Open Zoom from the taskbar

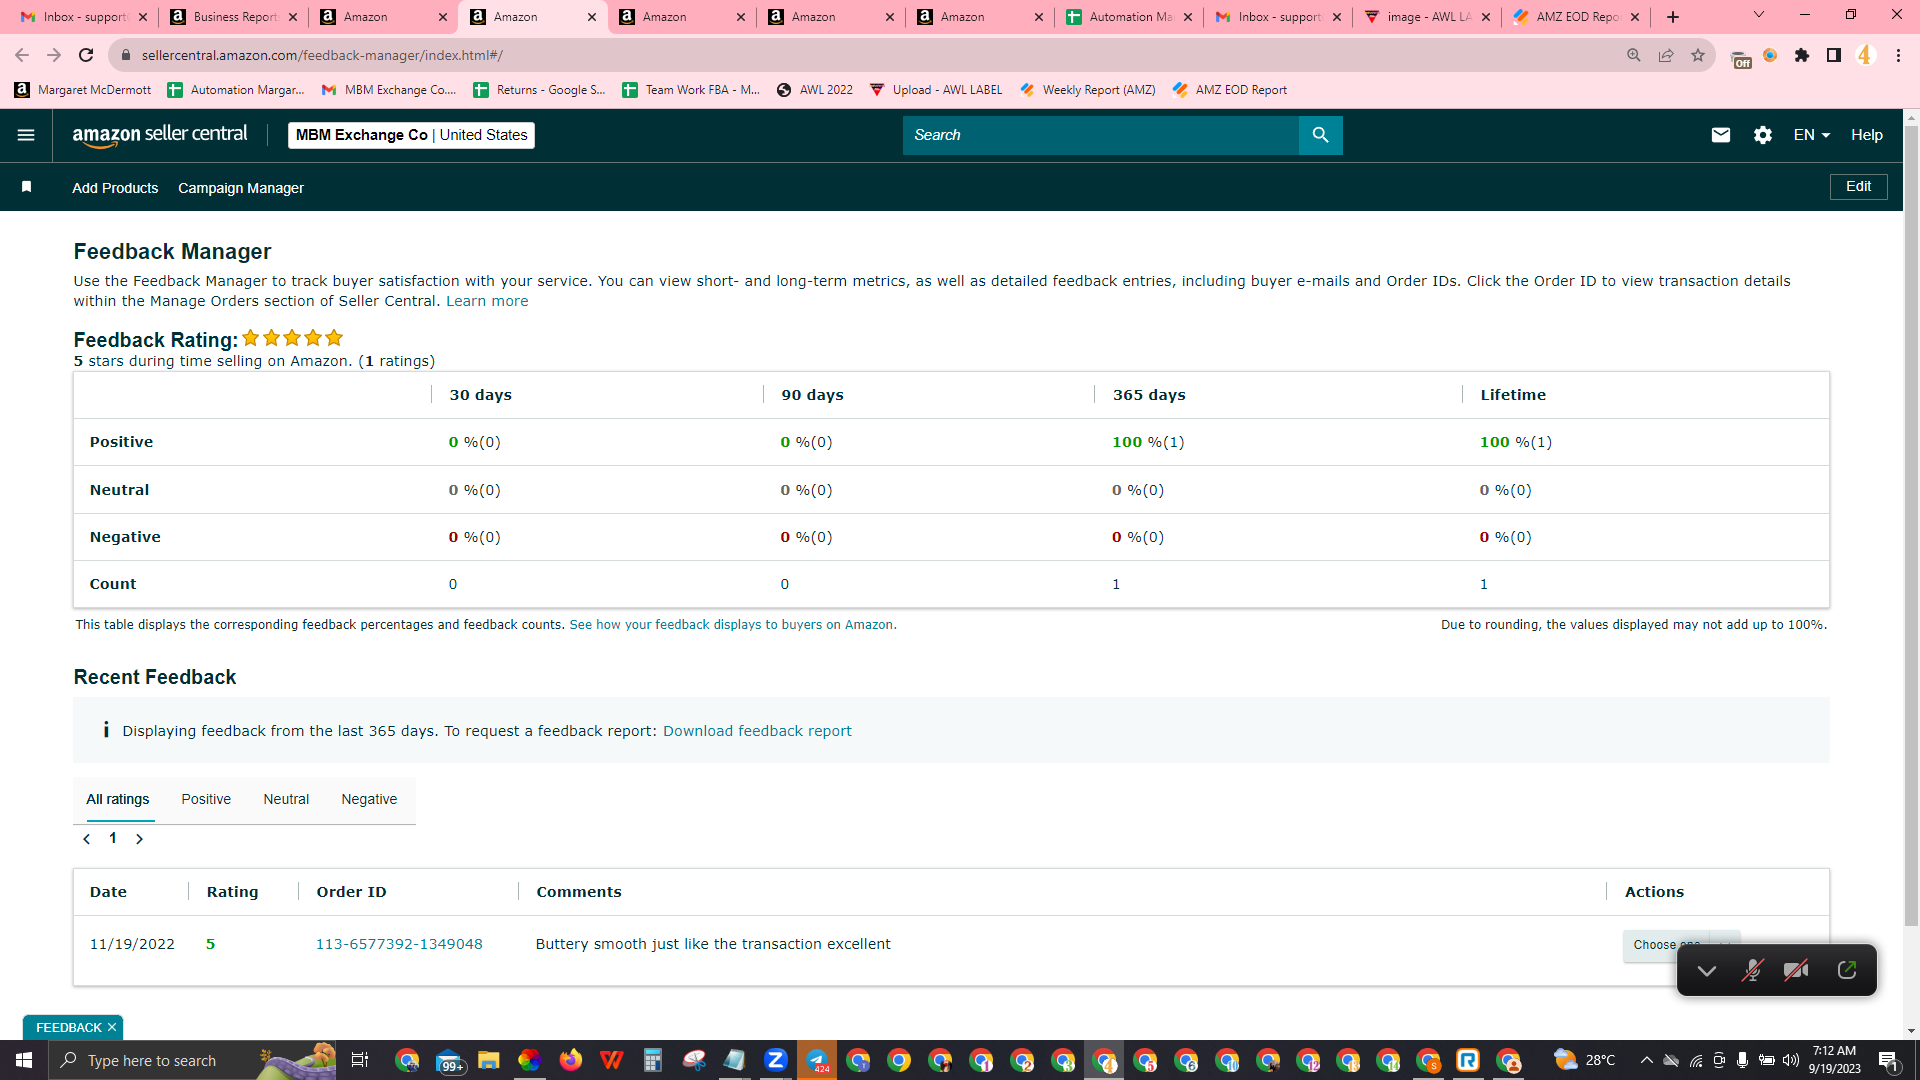coord(776,1060)
